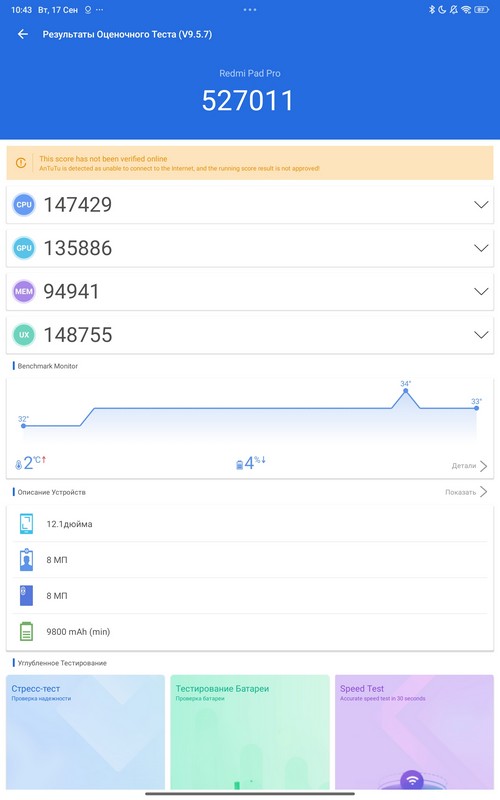The height and width of the screenshot is (800, 500).
Task: Tap the front camera 8 МП icon
Action: point(26,560)
